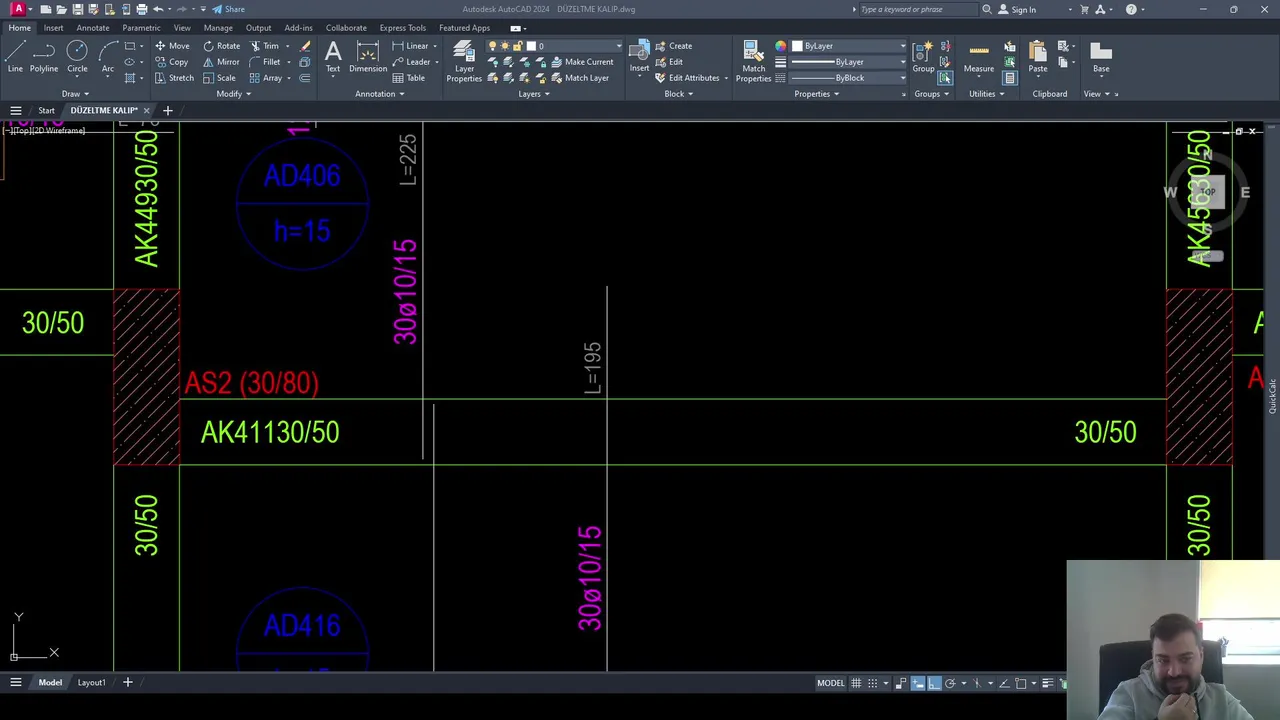This screenshot has width=1280, height=720.
Task: Click the Plot printer icon
Action: click(141, 9)
